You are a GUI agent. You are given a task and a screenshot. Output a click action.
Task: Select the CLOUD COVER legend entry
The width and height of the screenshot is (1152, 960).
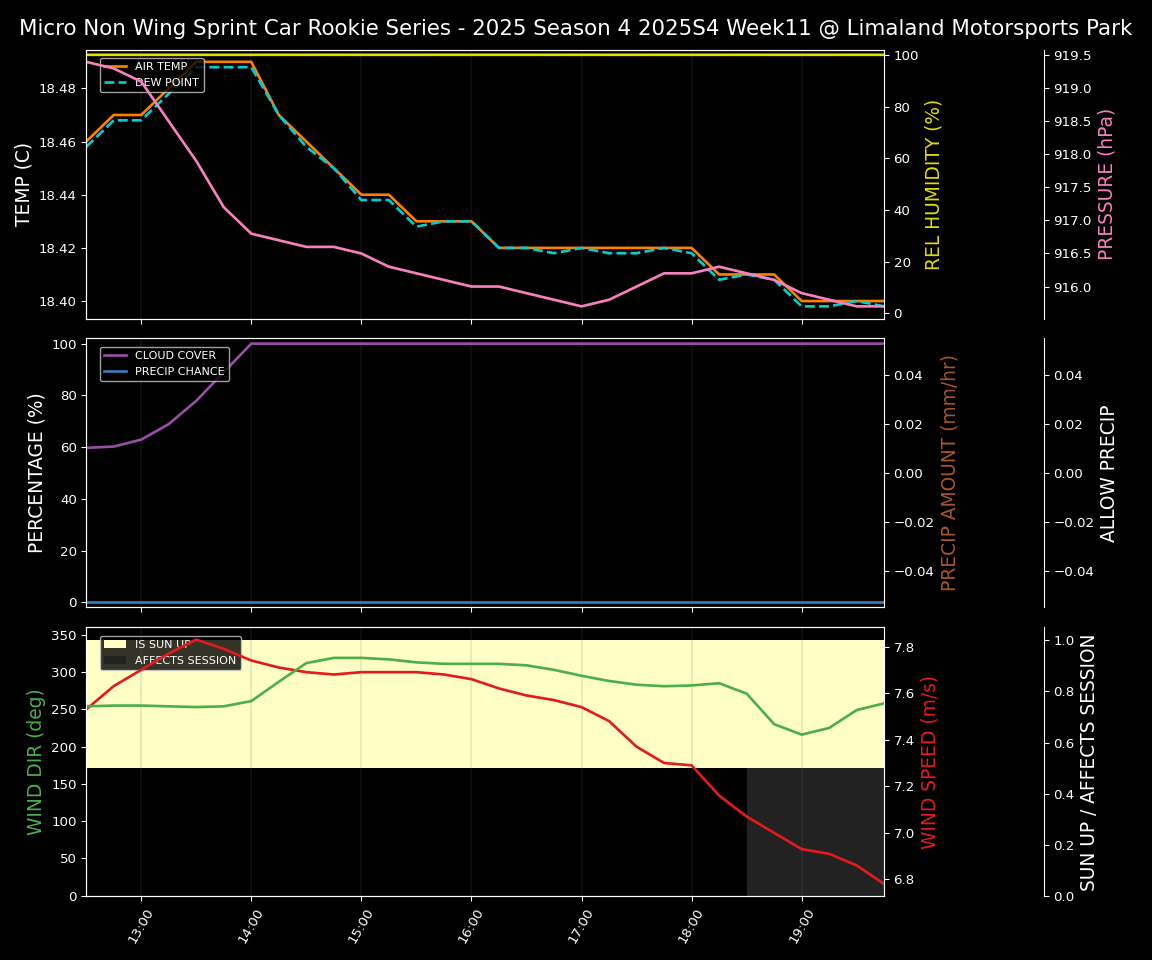tap(175, 356)
